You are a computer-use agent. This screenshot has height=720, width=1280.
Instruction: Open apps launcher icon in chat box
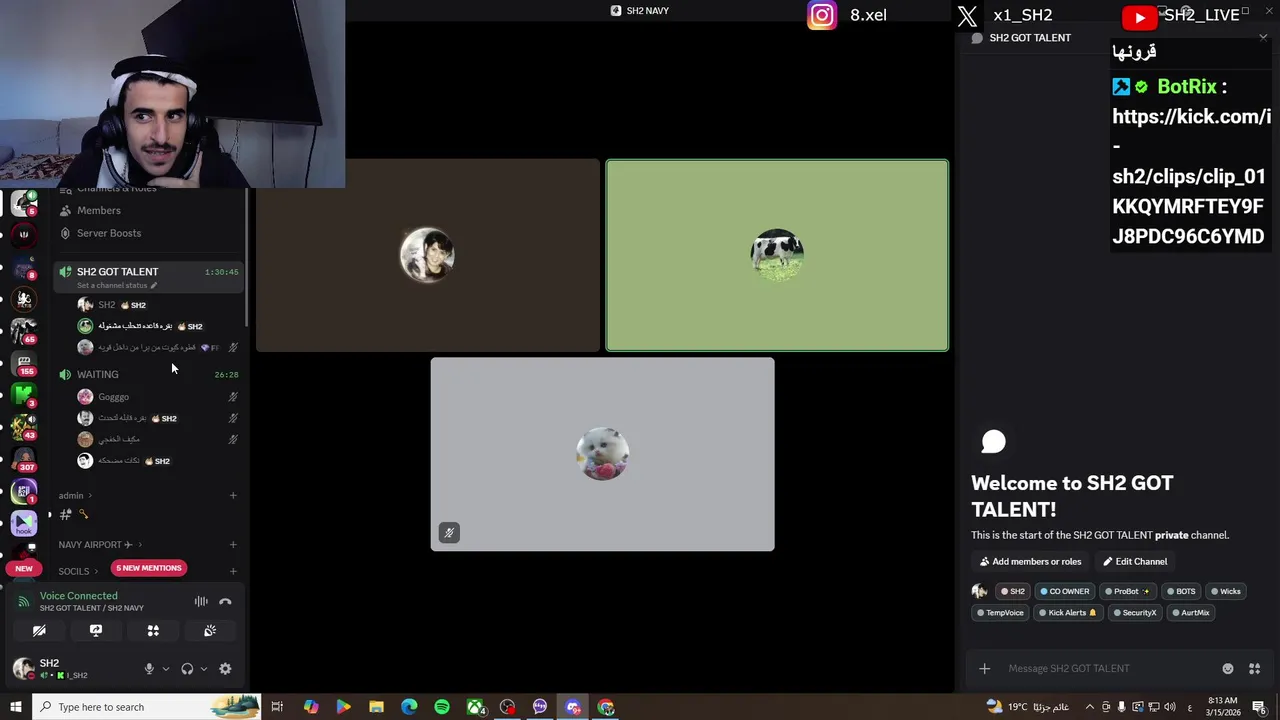[x=1254, y=669]
